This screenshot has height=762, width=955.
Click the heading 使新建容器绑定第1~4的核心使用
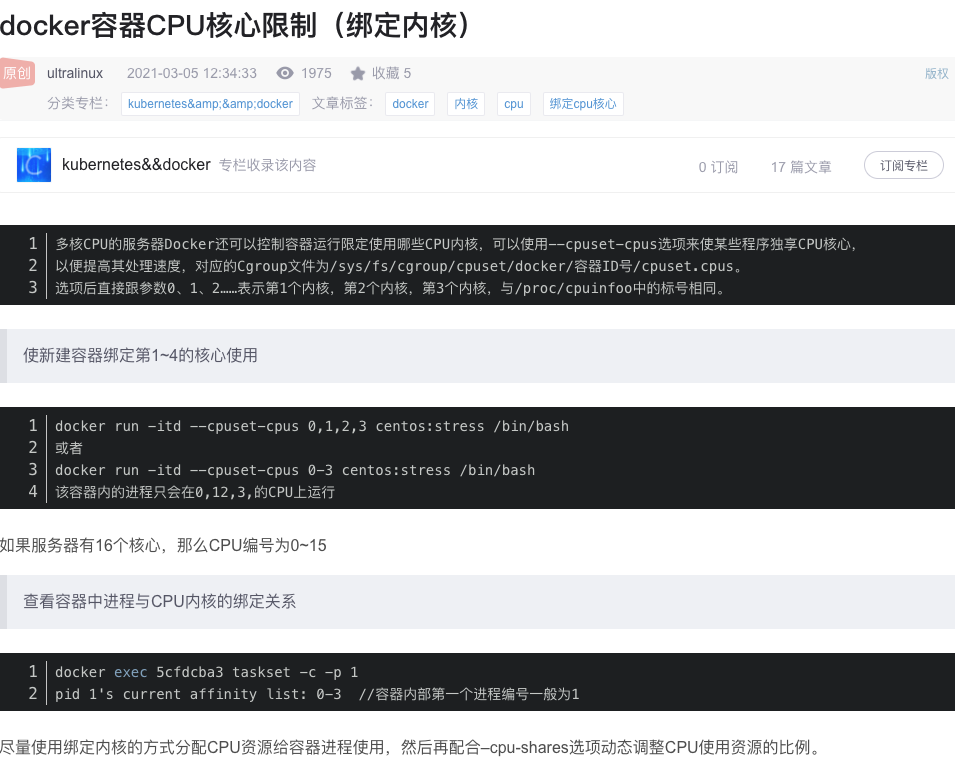140,355
